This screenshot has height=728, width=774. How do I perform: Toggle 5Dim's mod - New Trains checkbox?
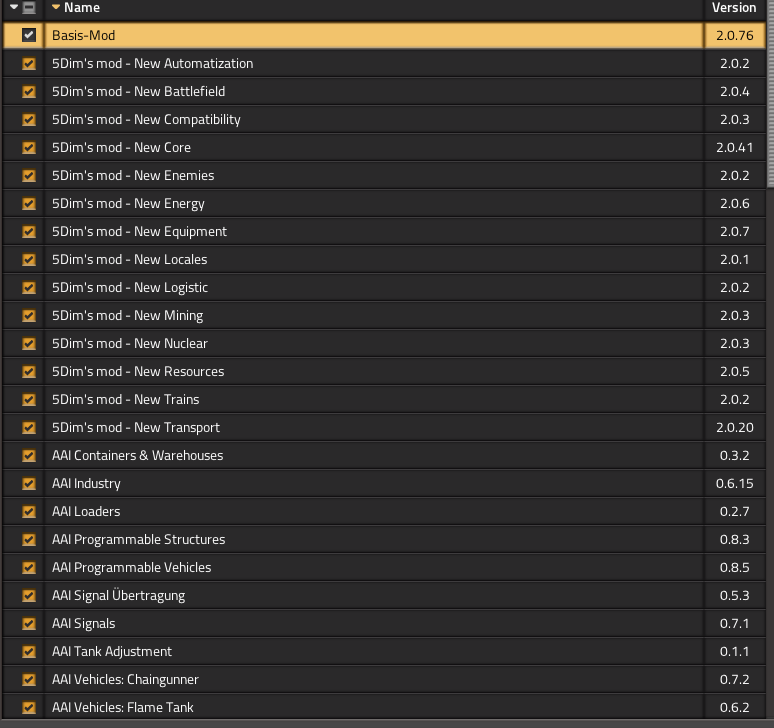point(29,399)
